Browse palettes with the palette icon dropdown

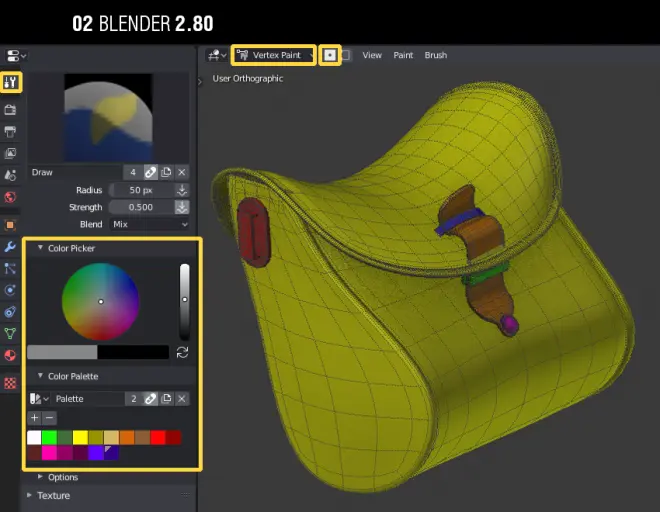(39, 399)
